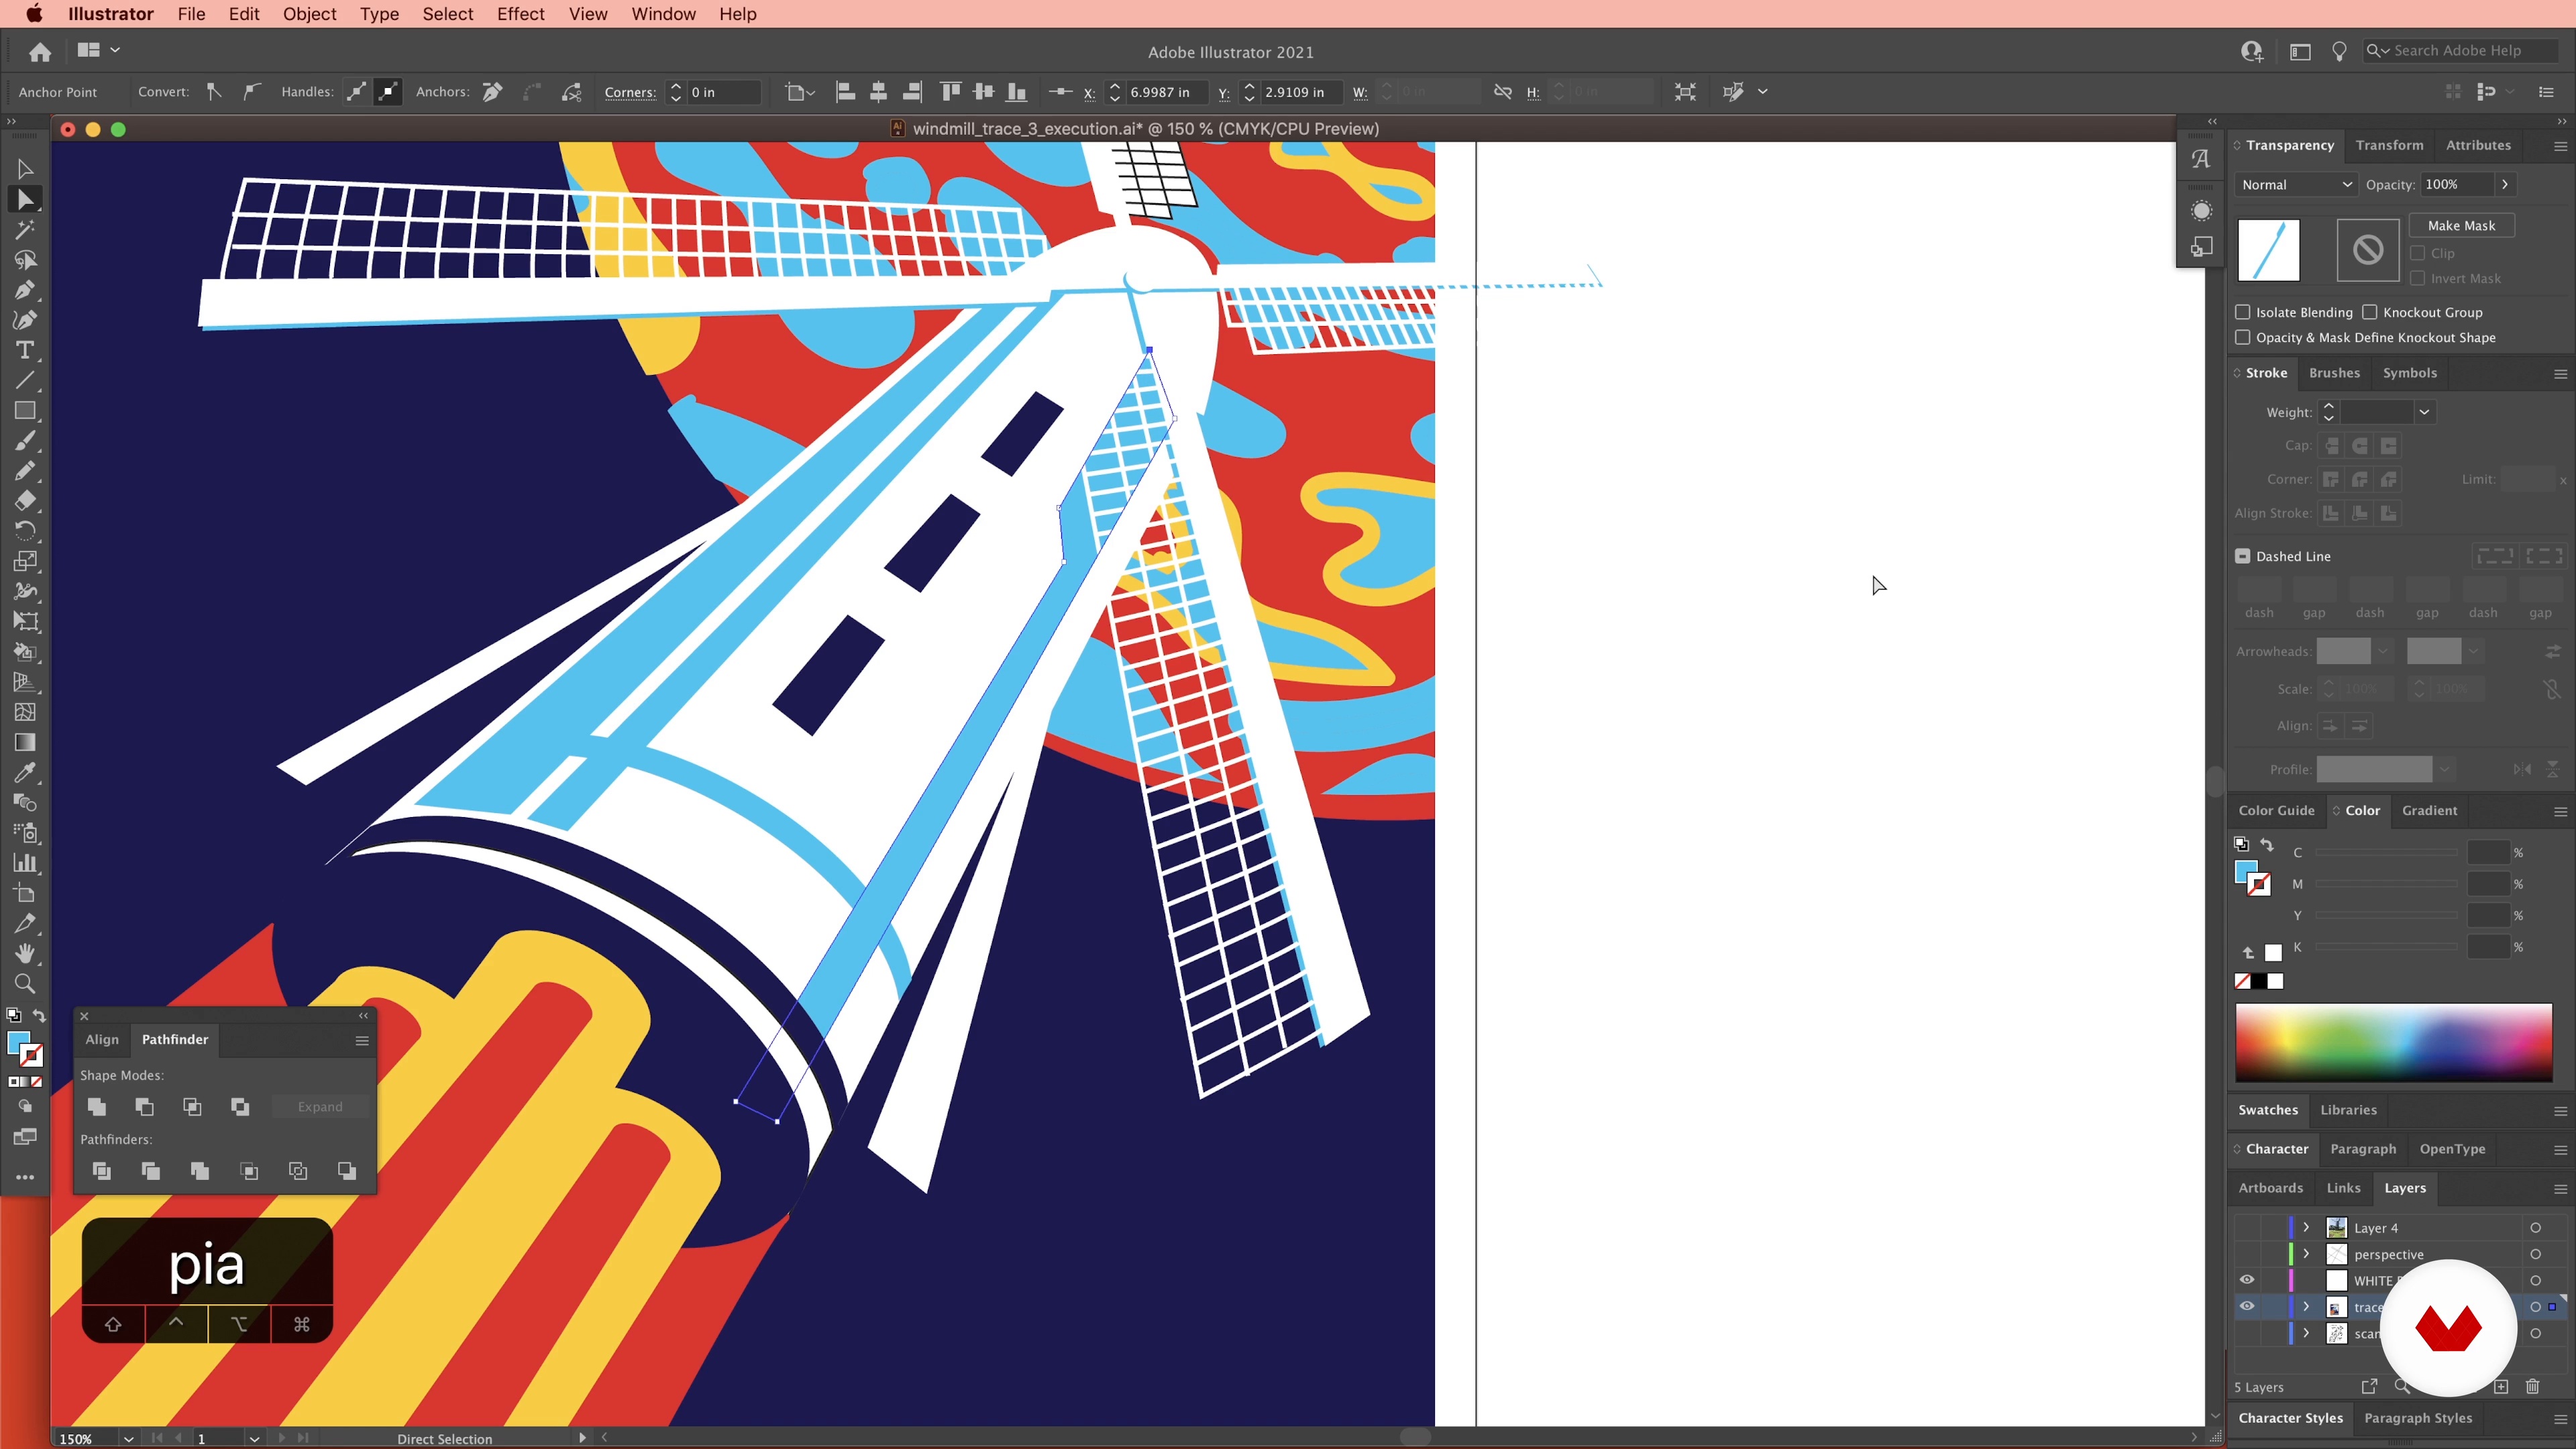Viewport: 2576px width, 1449px height.
Task: Click the X coordinate input field
Action: click(1166, 92)
